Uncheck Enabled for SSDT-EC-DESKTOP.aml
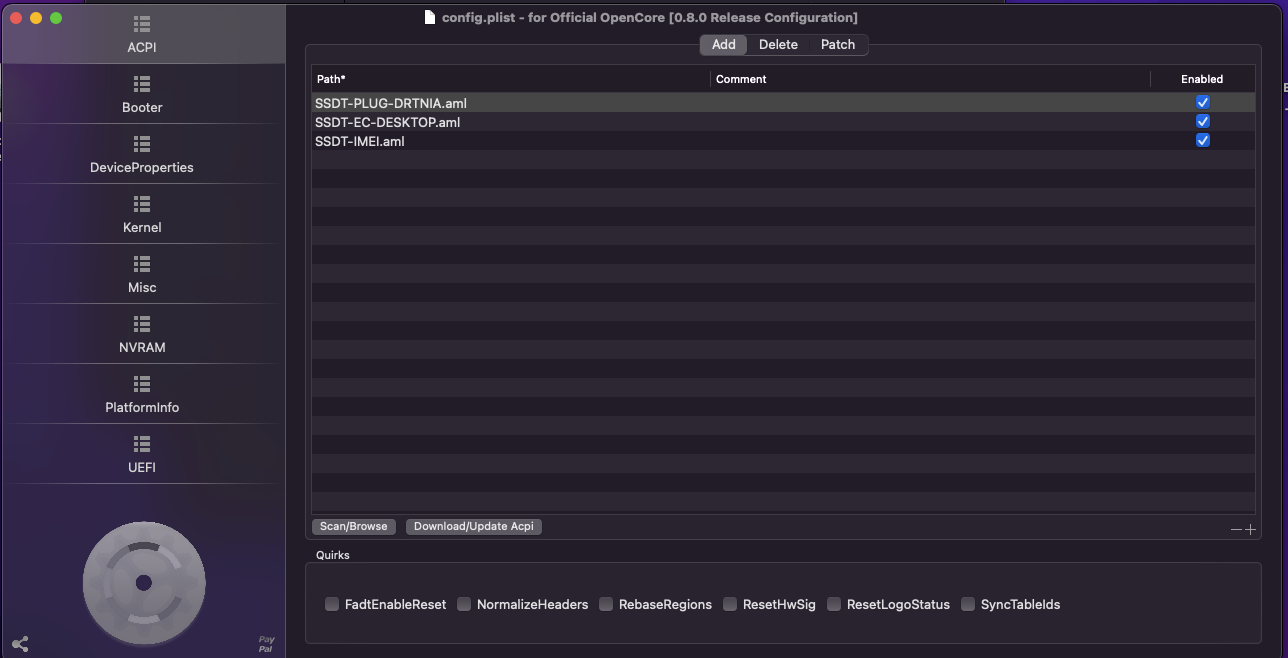The width and height of the screenshot is (1288, 658). (x=1203, y=122)
